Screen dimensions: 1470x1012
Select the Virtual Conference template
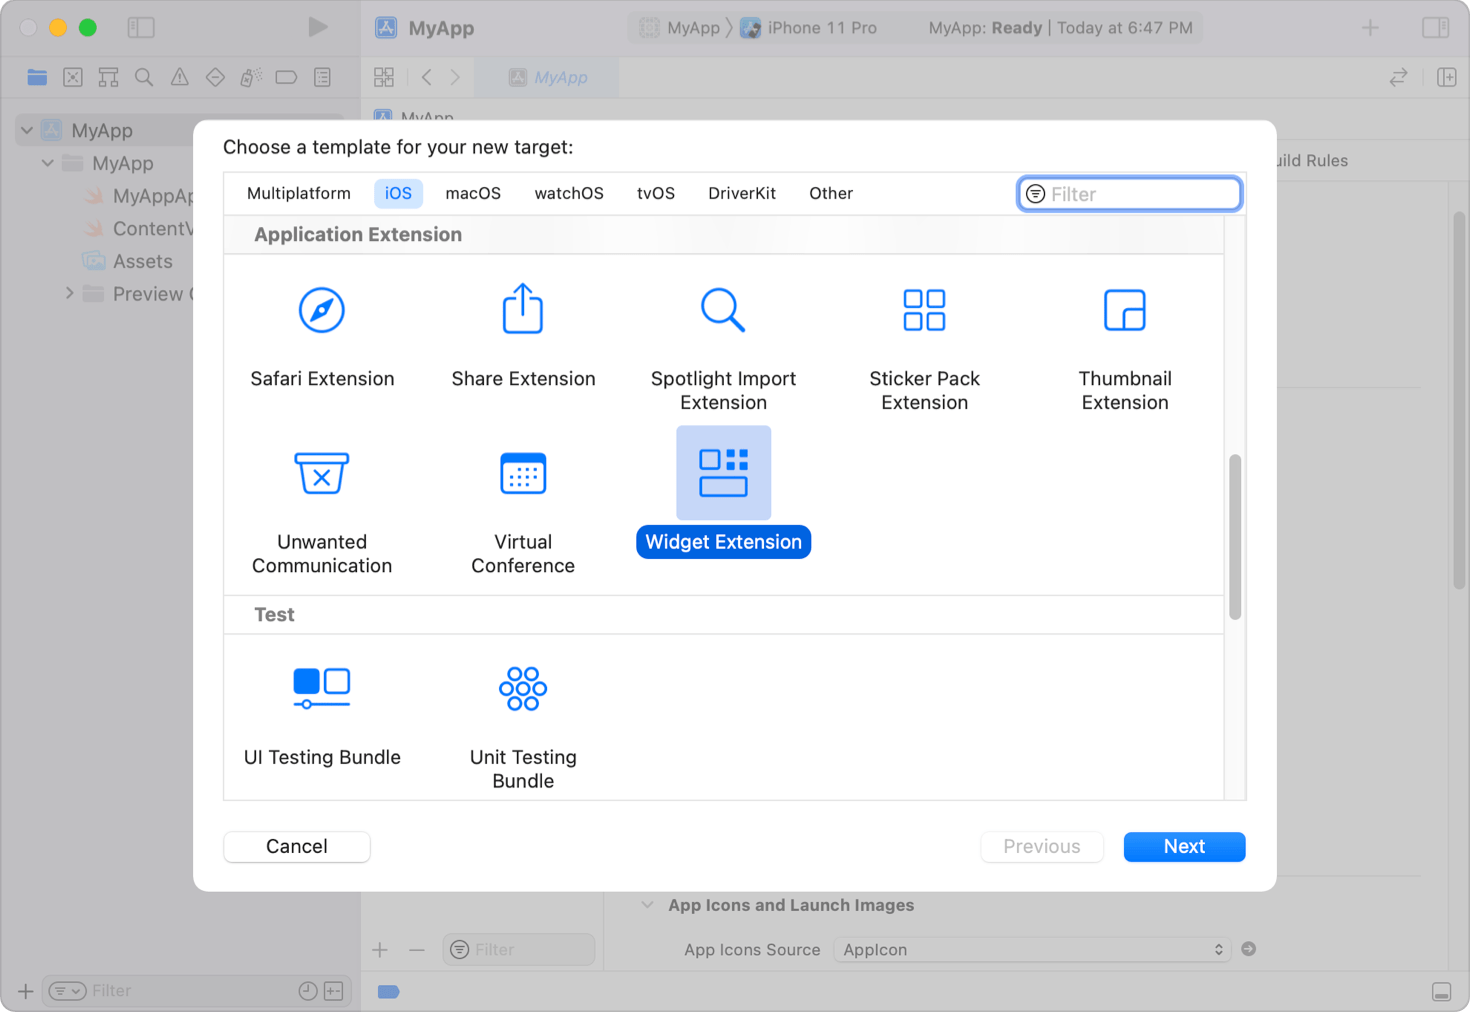pyautogui.click(x=522, y=505)
